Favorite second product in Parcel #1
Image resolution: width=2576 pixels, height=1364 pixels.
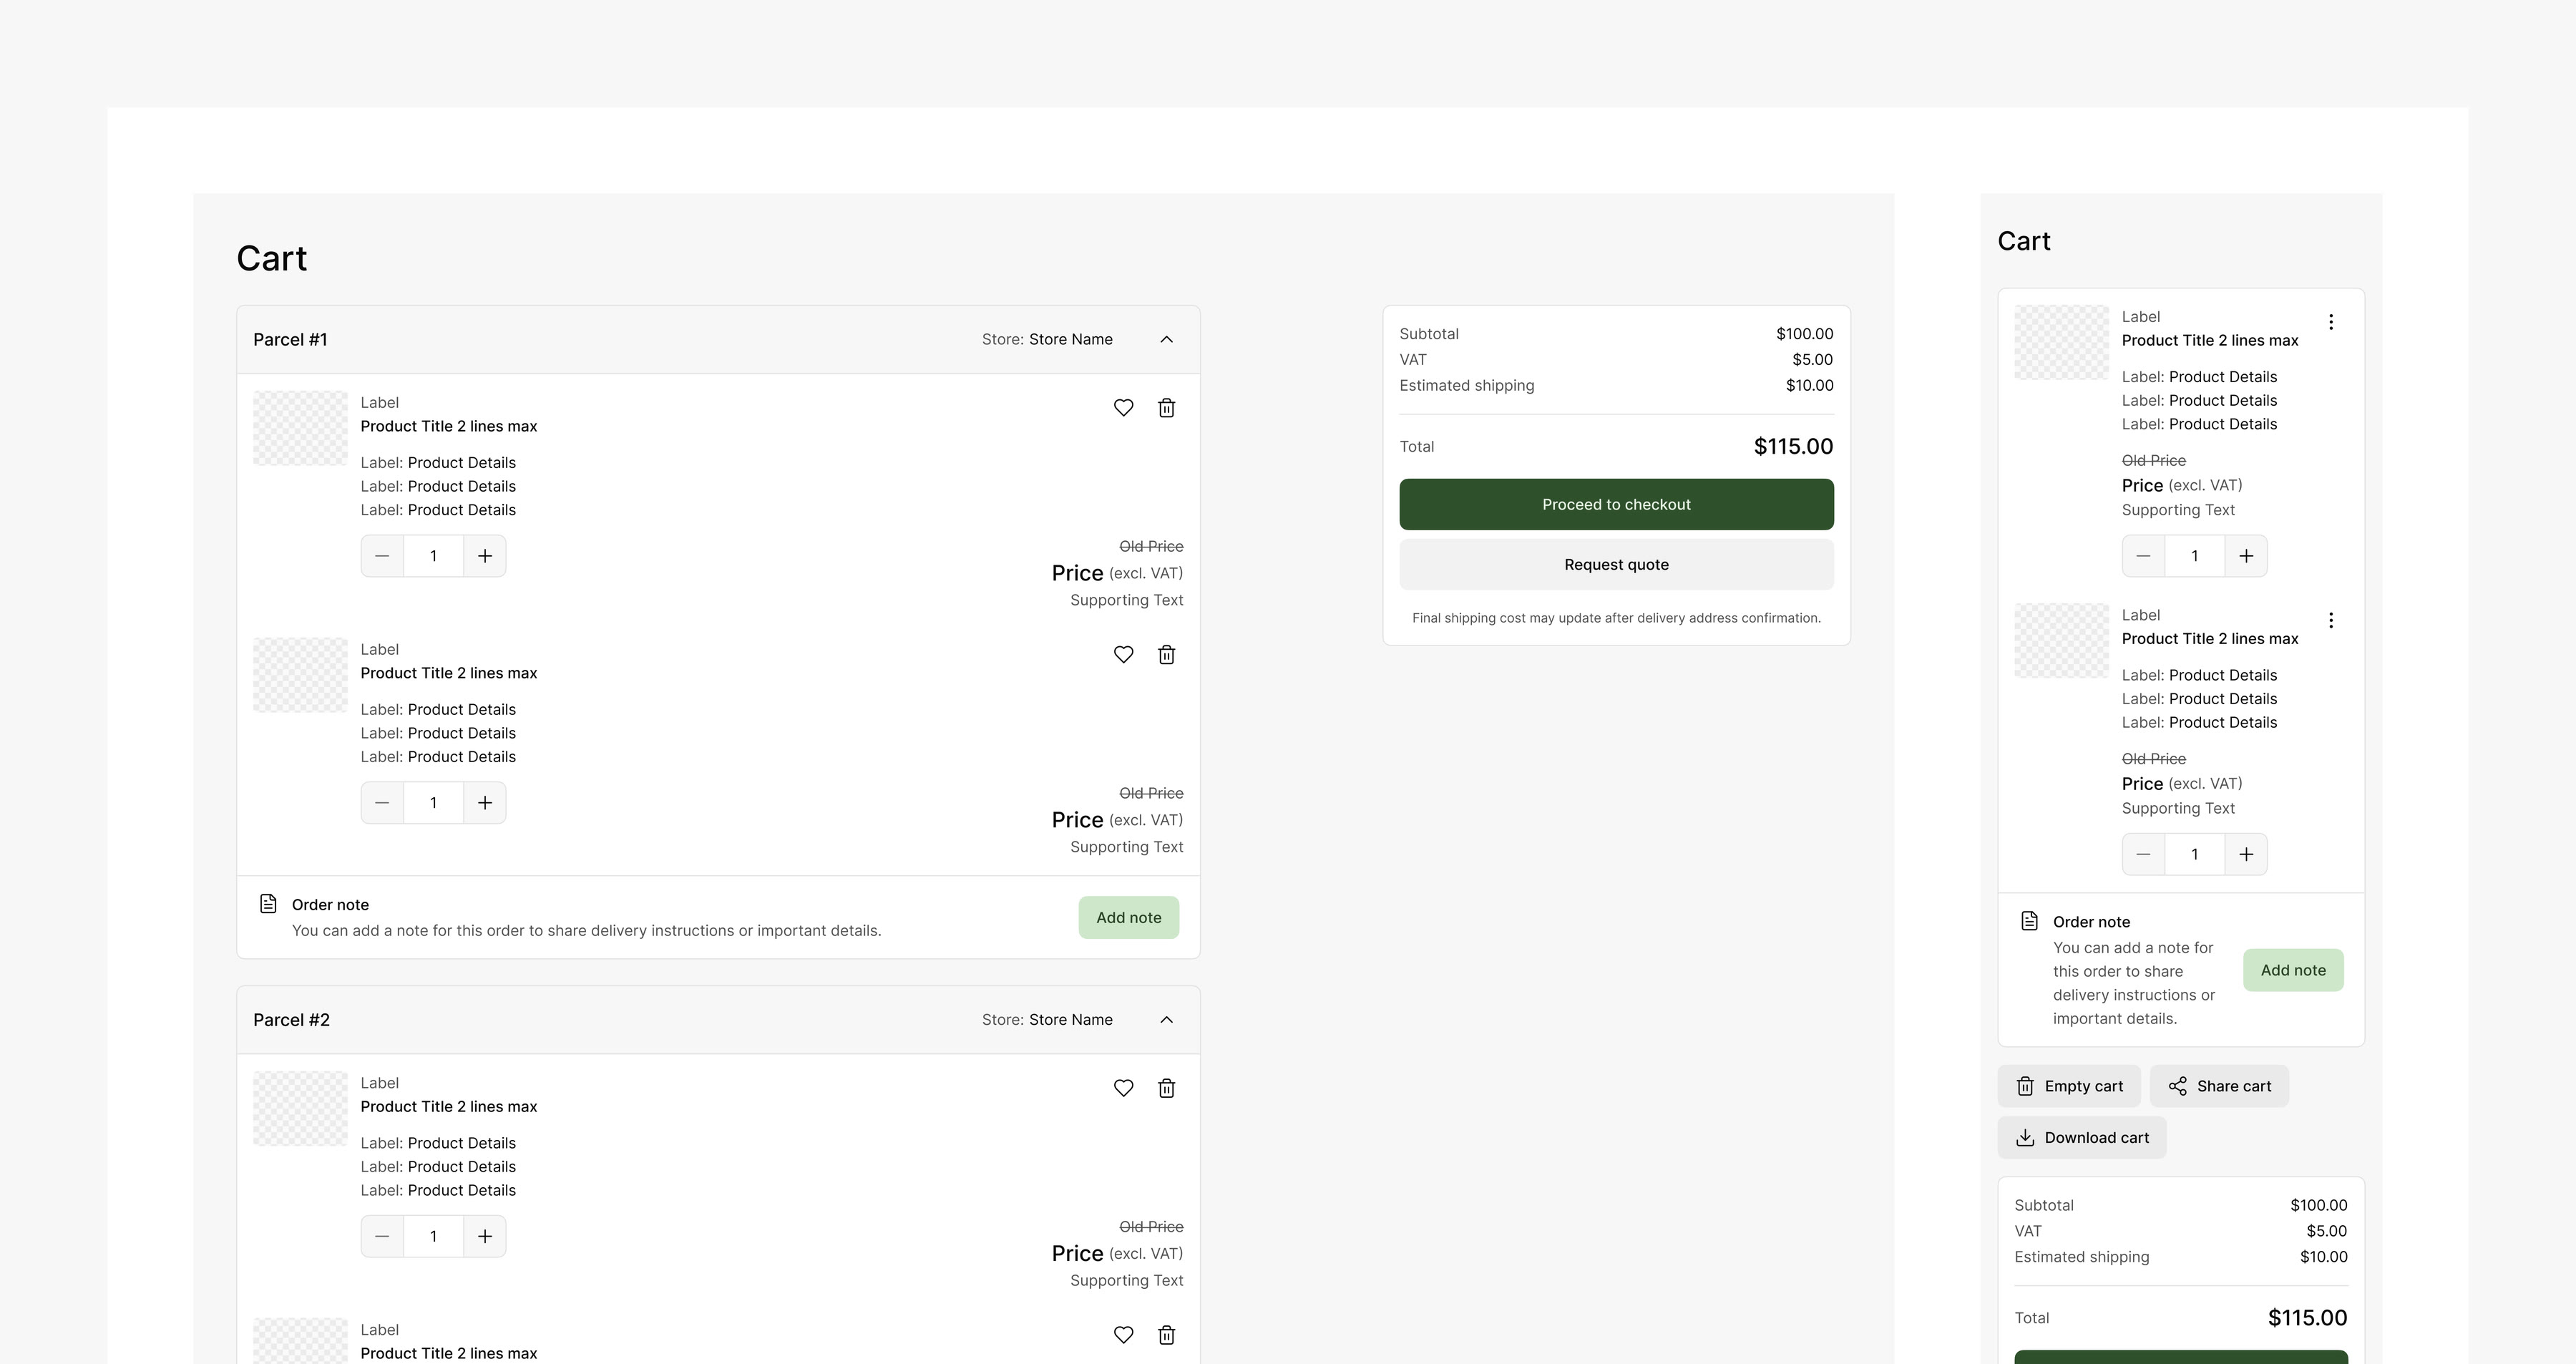[1123, 655]
